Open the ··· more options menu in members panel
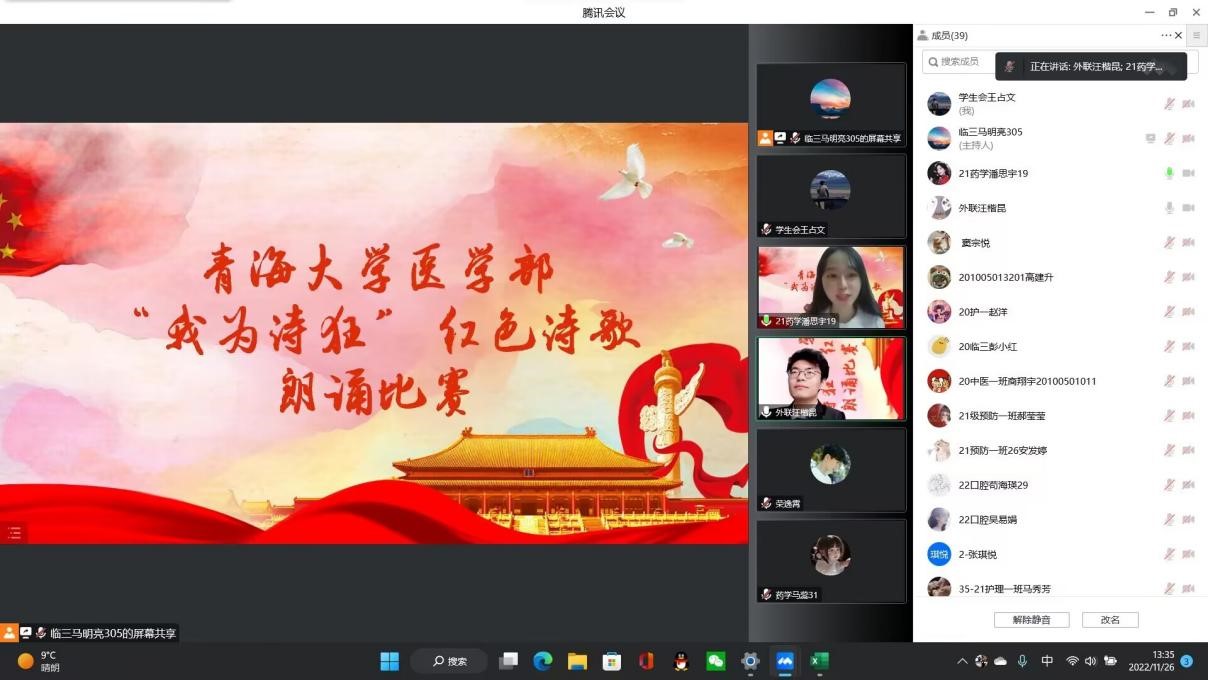This screenshot has width=1208, height=680. [1165, 34]
